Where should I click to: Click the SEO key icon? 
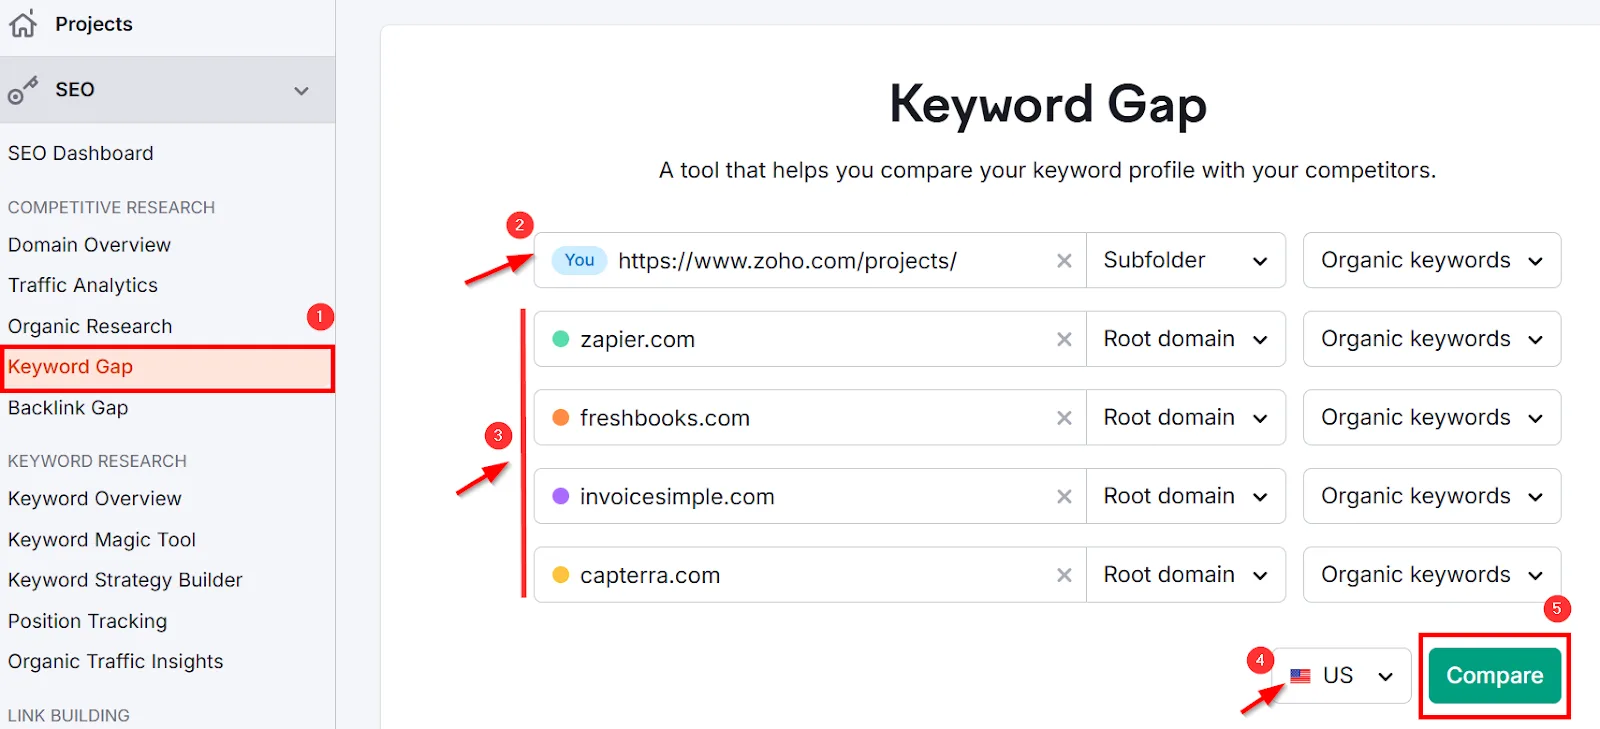[x=23, y=90]
